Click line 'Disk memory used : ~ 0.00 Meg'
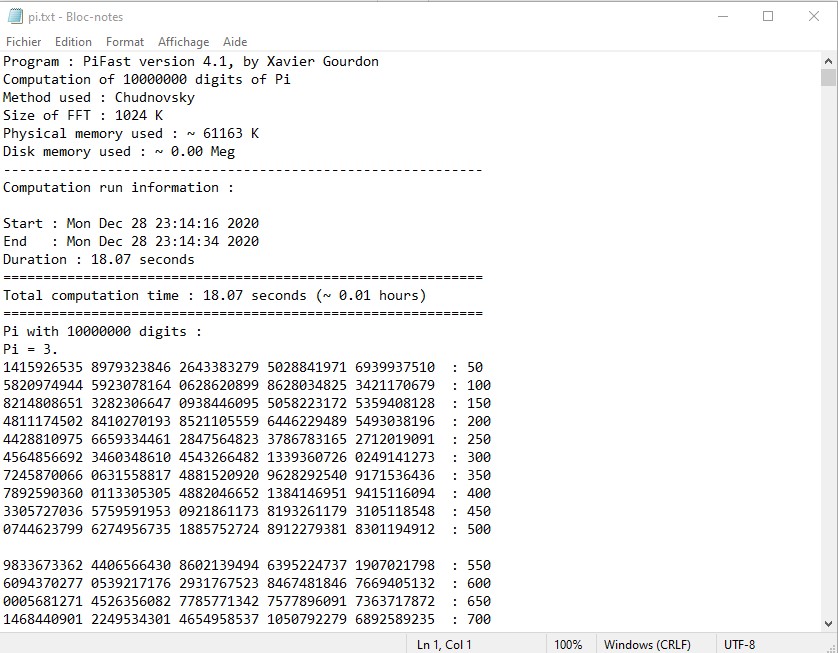This screenshot has width=838, height=653. coord(119,152)
